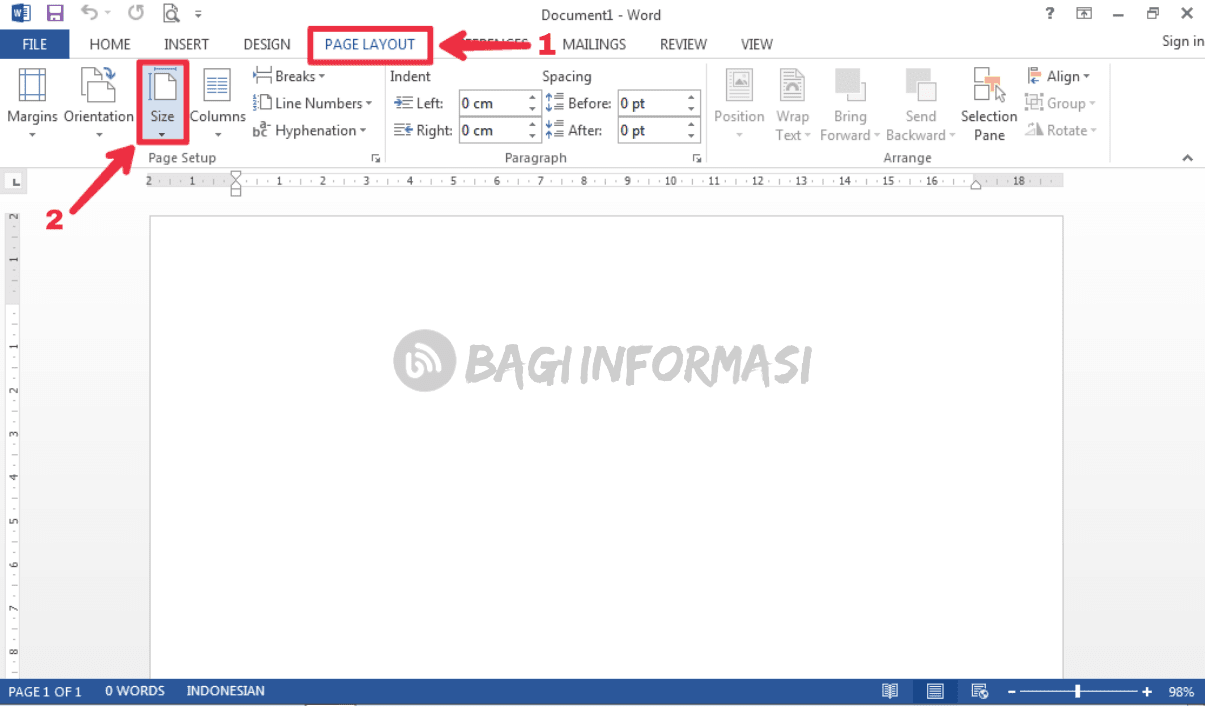
Task: Click the tab selector at the ruler corner
Action: tap(16, 181)
